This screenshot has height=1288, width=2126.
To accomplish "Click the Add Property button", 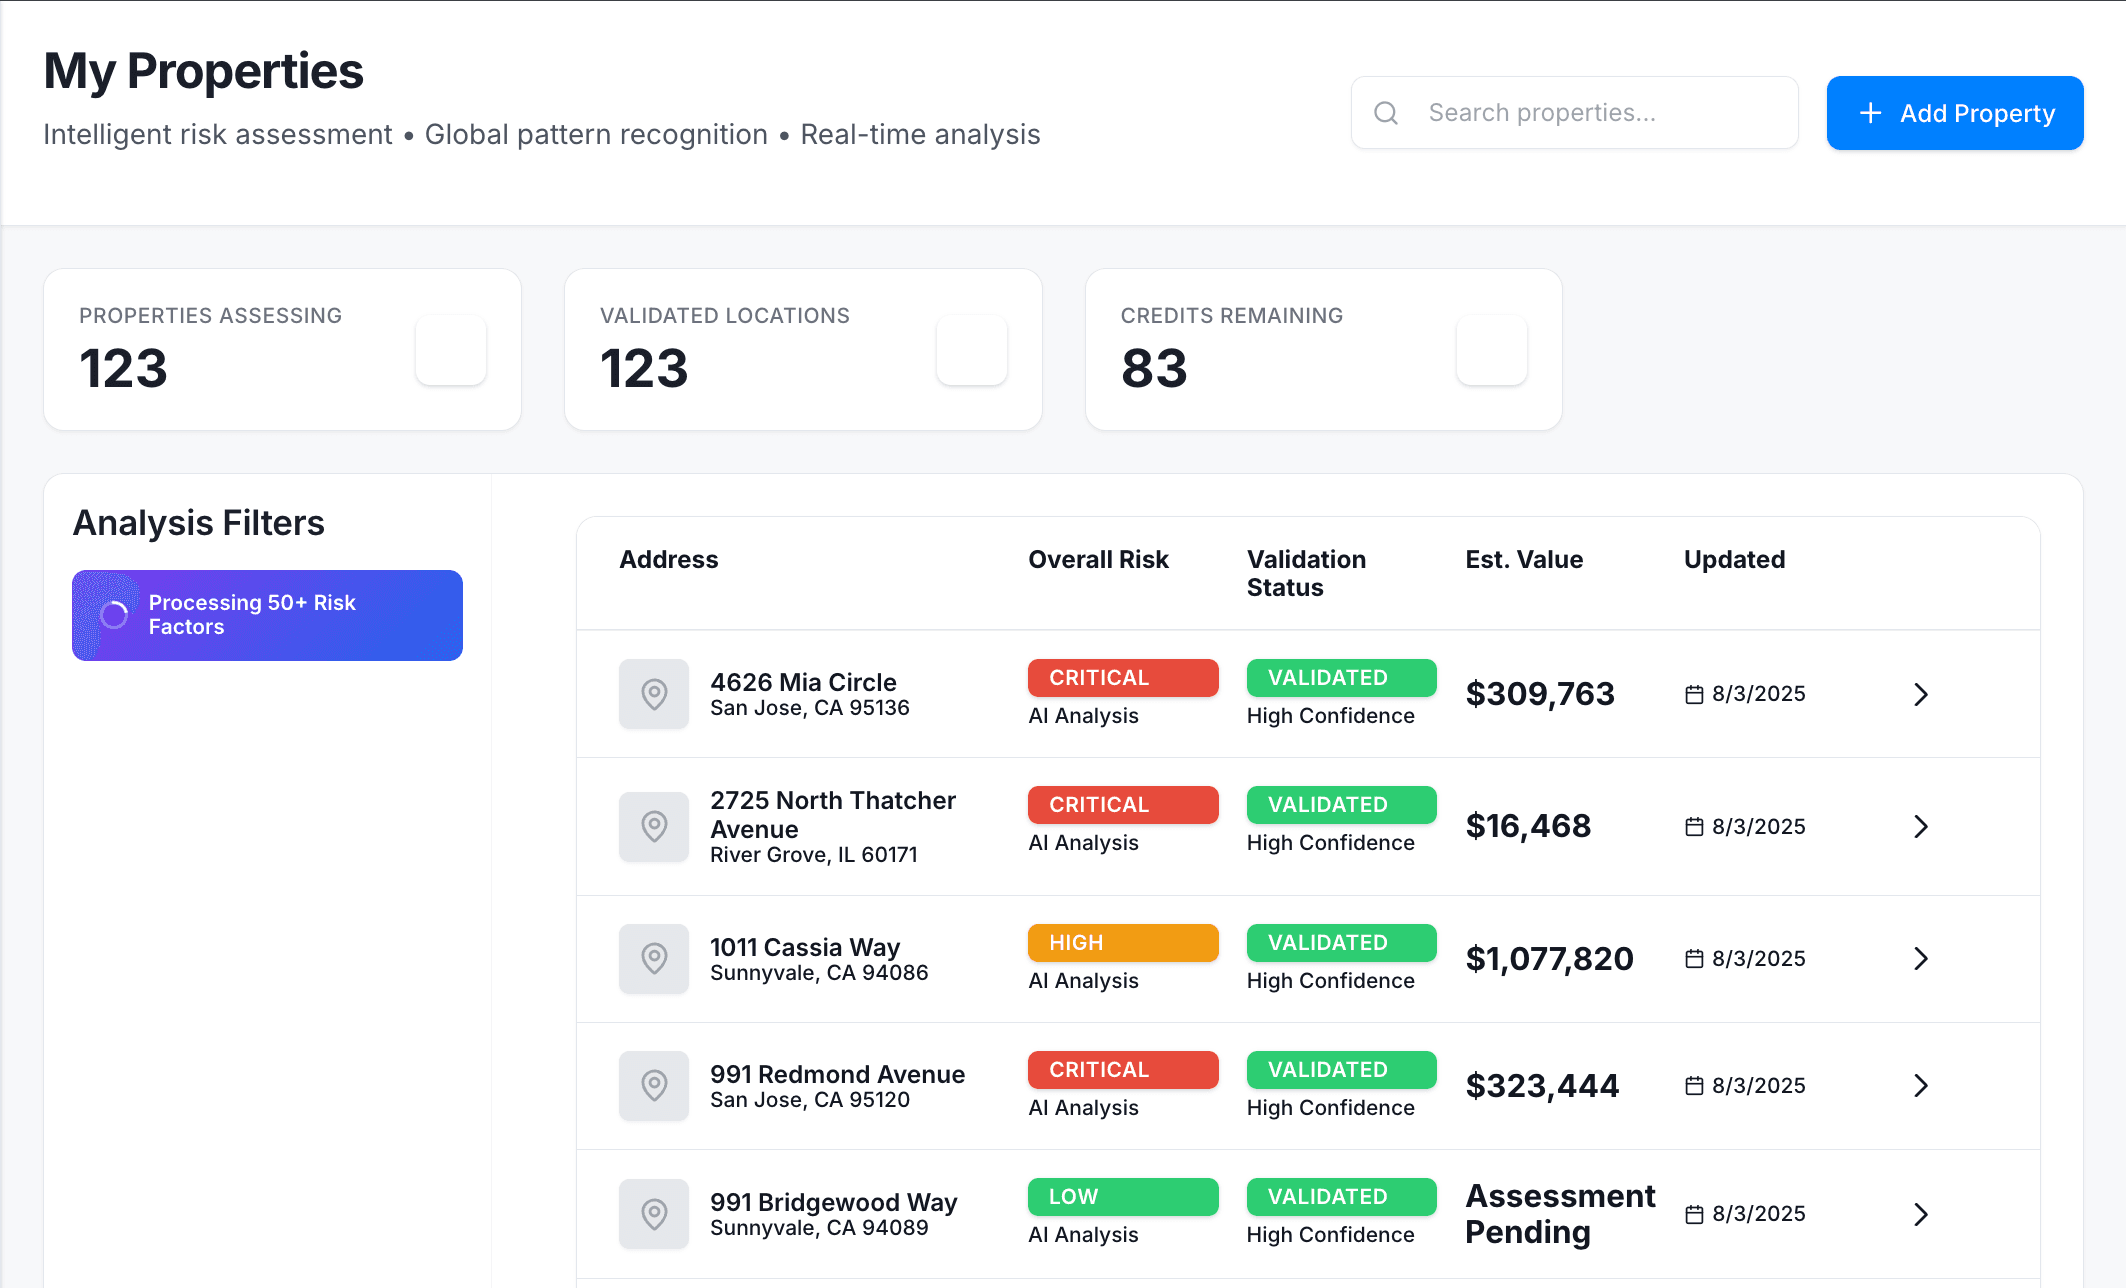I will click(1954, 112).
